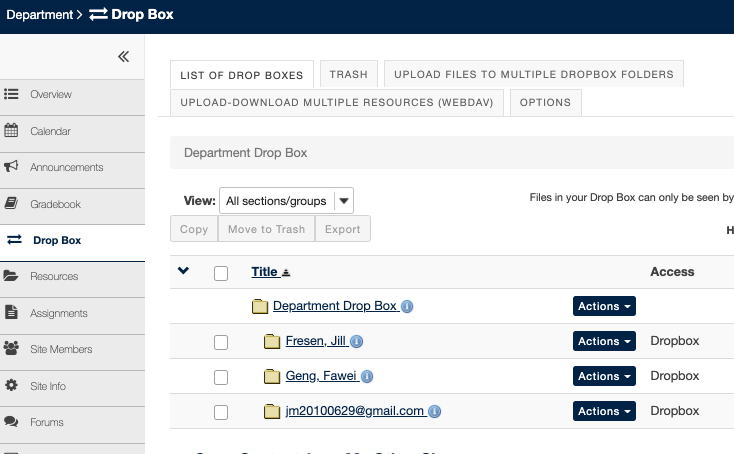
Task: Sort by the Title column header
Action: [x=265, y=272]
